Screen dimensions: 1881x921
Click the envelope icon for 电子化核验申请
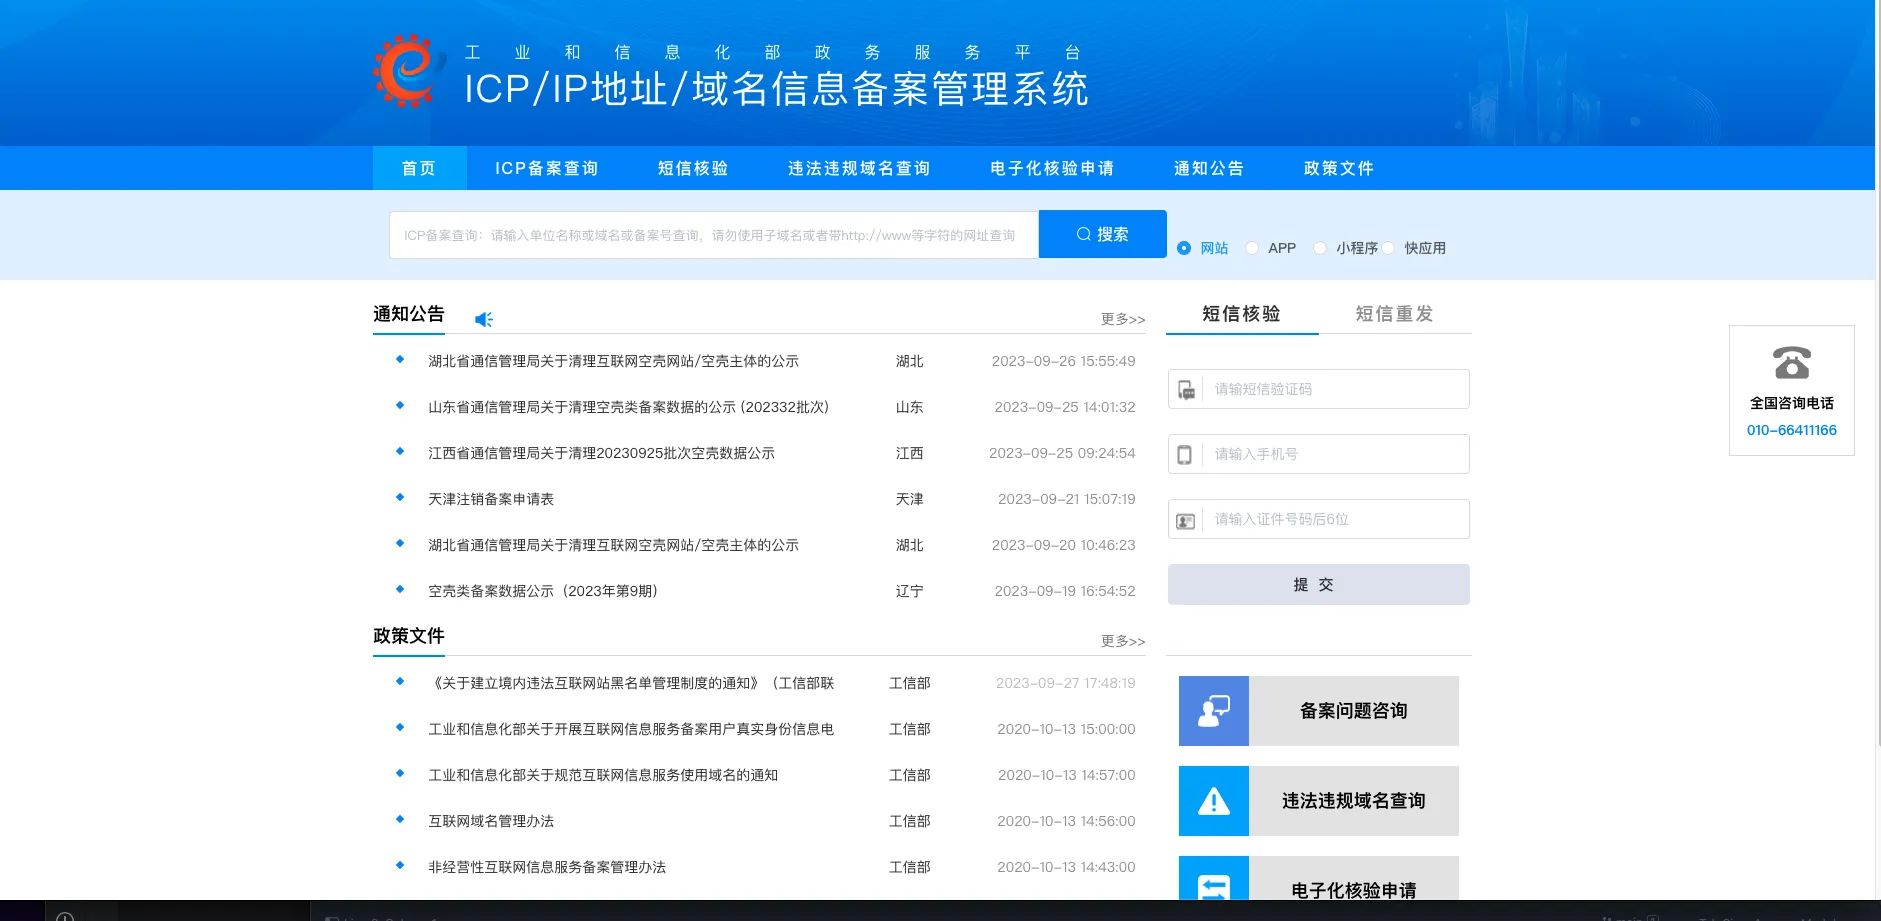1213,886
